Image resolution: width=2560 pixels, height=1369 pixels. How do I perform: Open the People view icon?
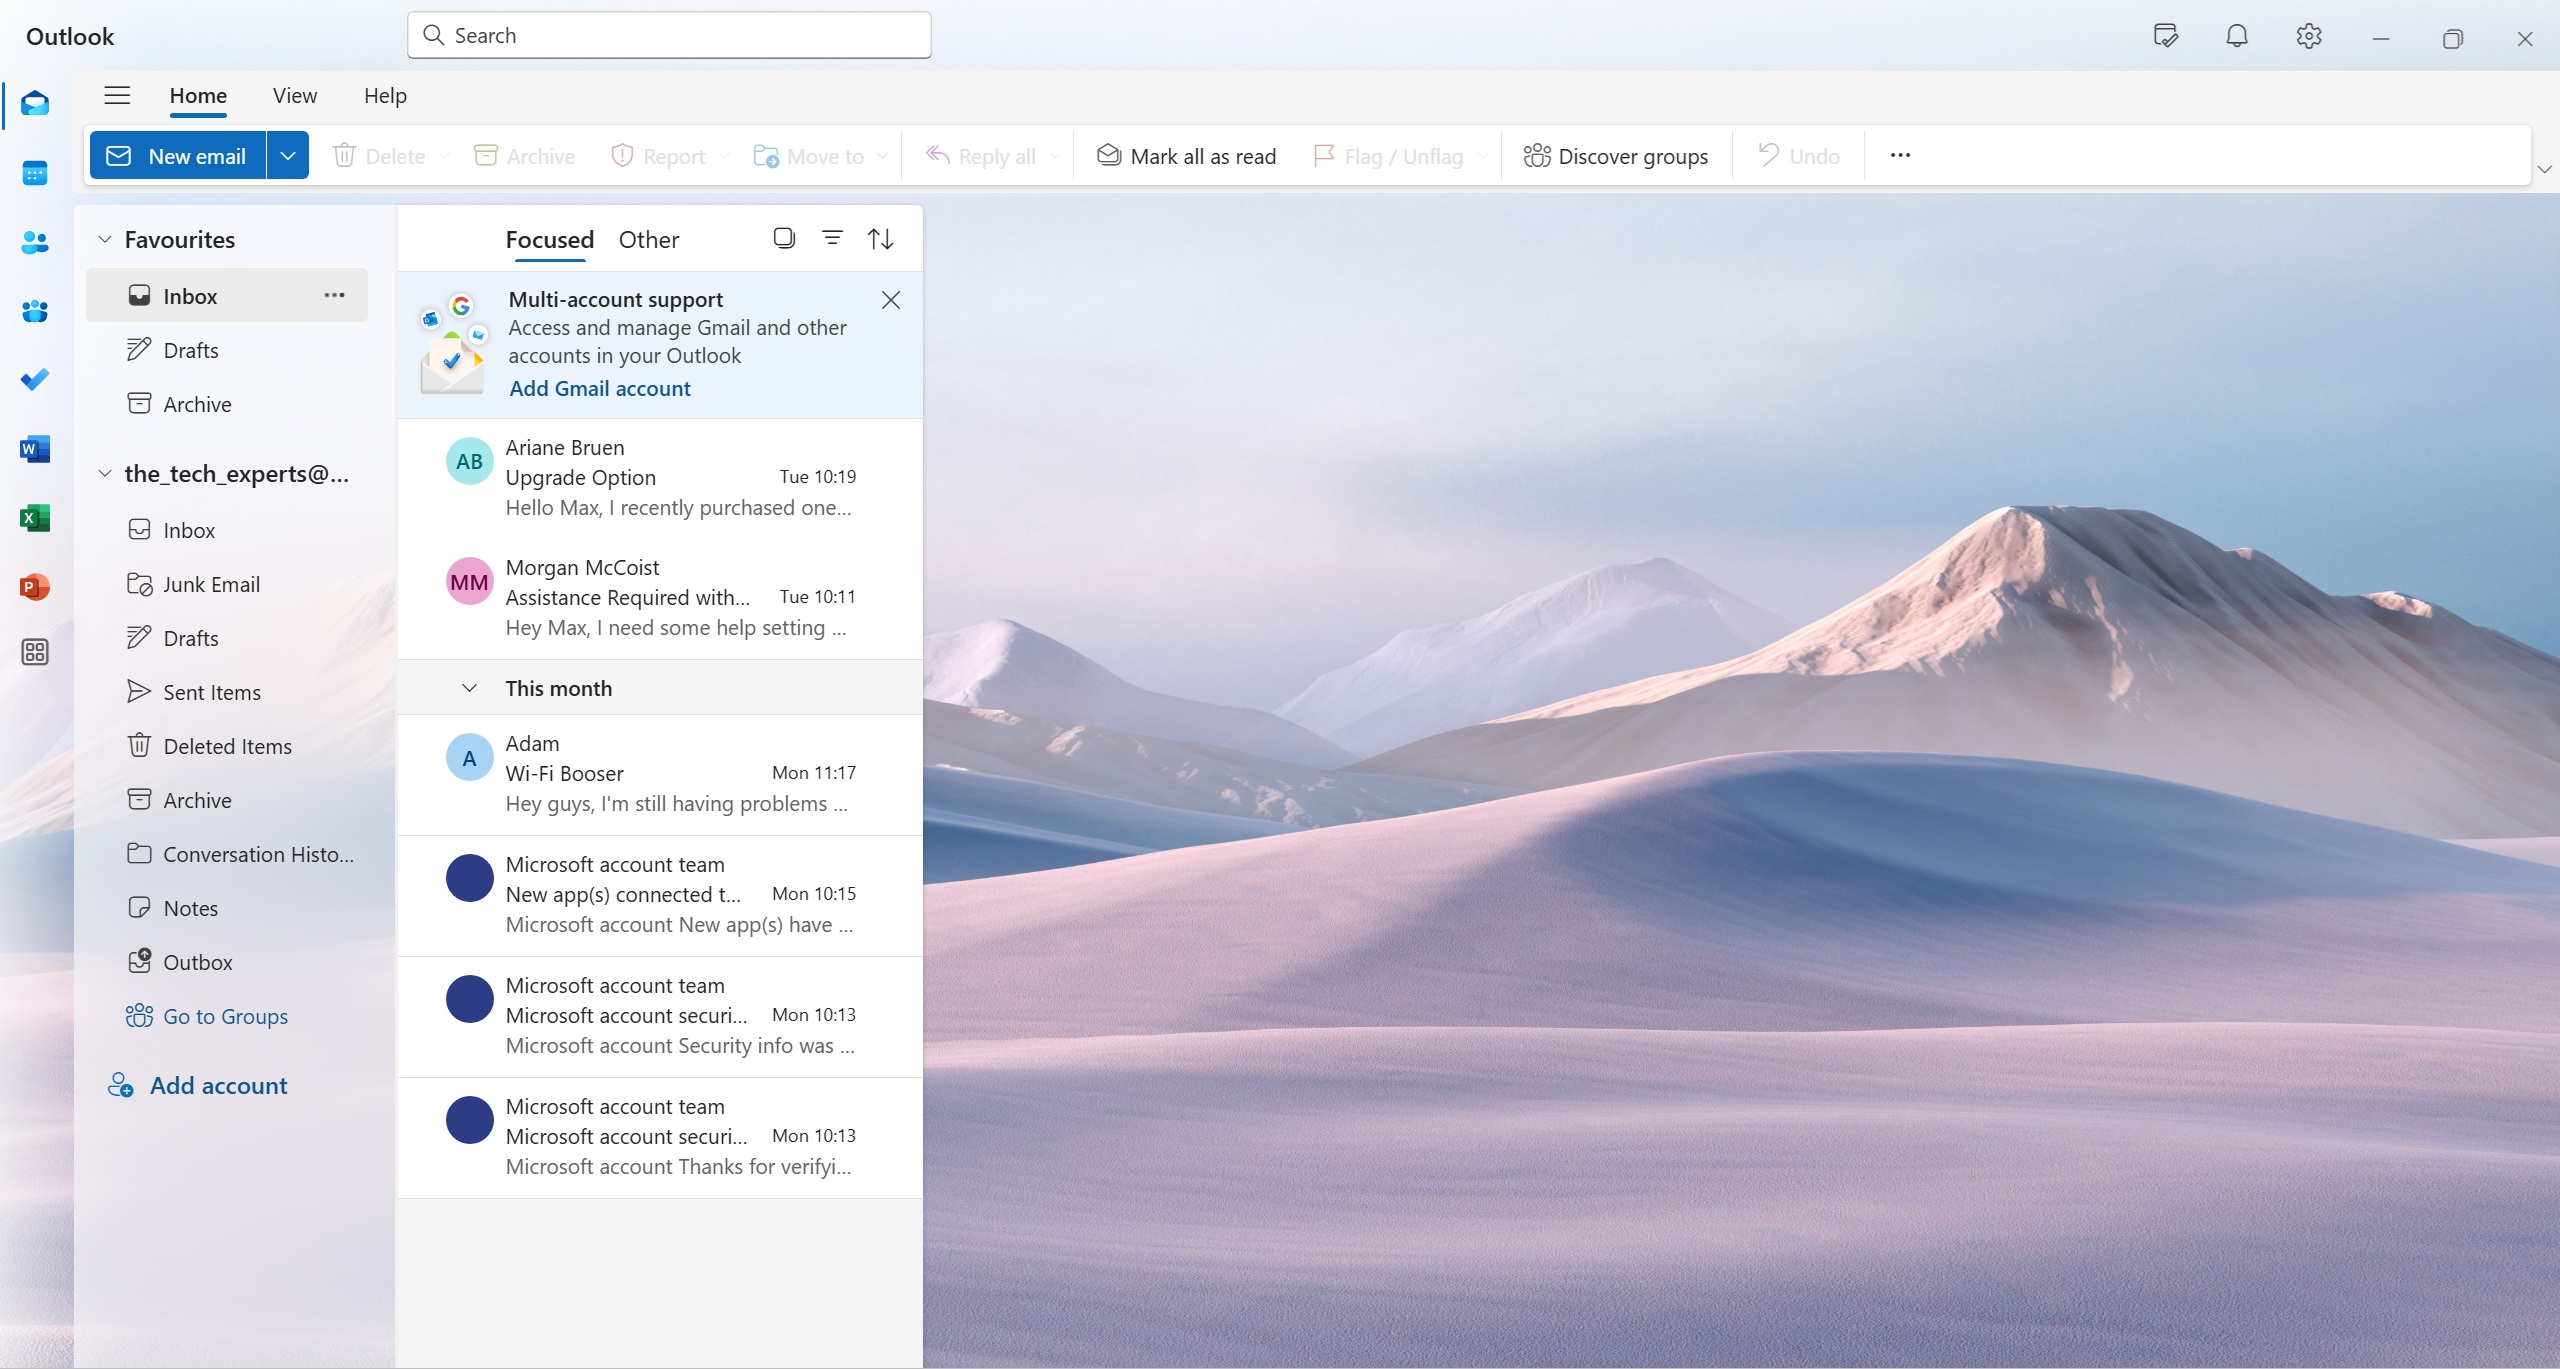(x=35, y=242)
